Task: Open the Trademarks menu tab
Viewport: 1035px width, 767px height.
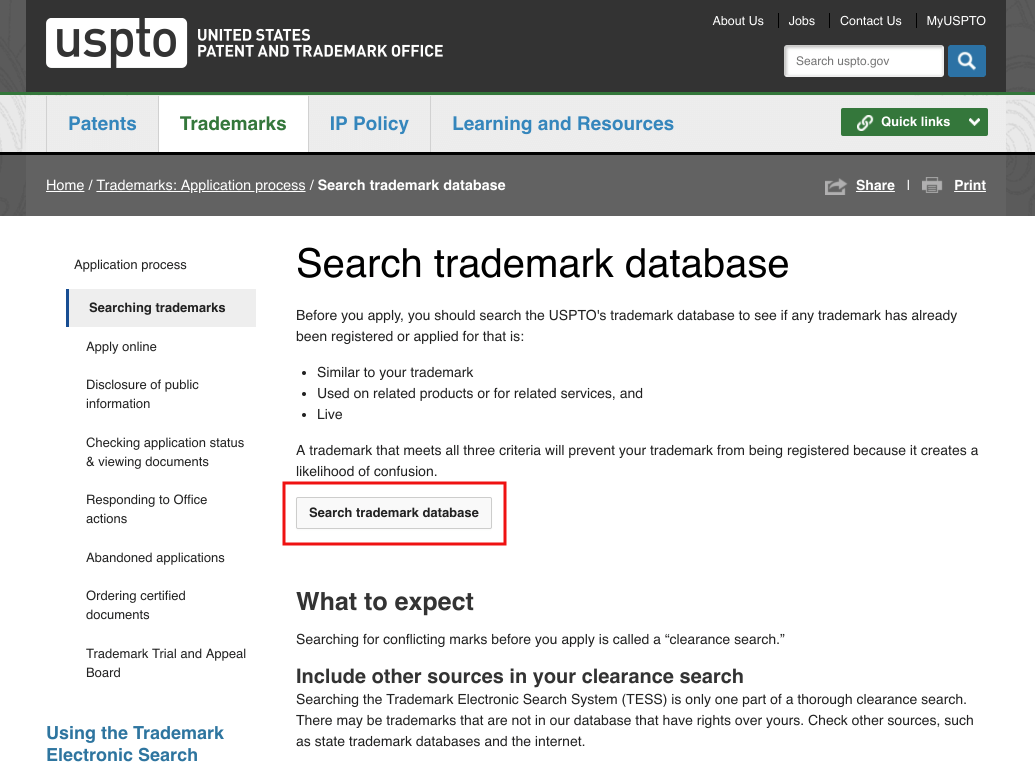Action: pyautogui.click(x=233, y=124)
